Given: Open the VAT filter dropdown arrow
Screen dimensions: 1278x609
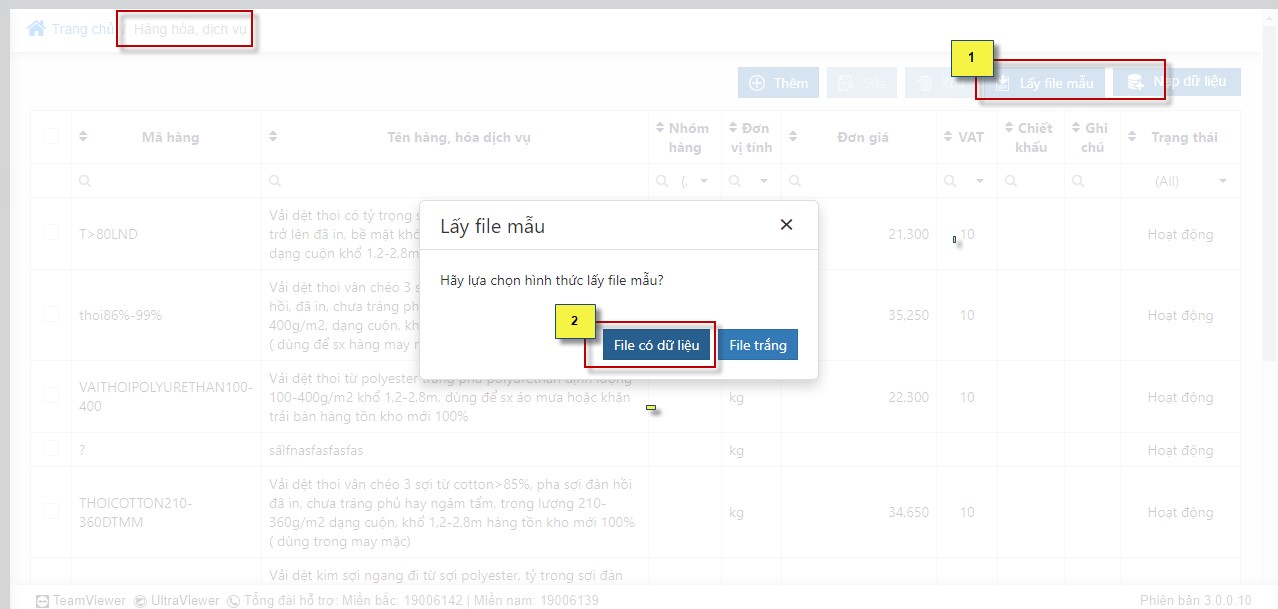Looking at the screenshot, I should click(980, 181).
